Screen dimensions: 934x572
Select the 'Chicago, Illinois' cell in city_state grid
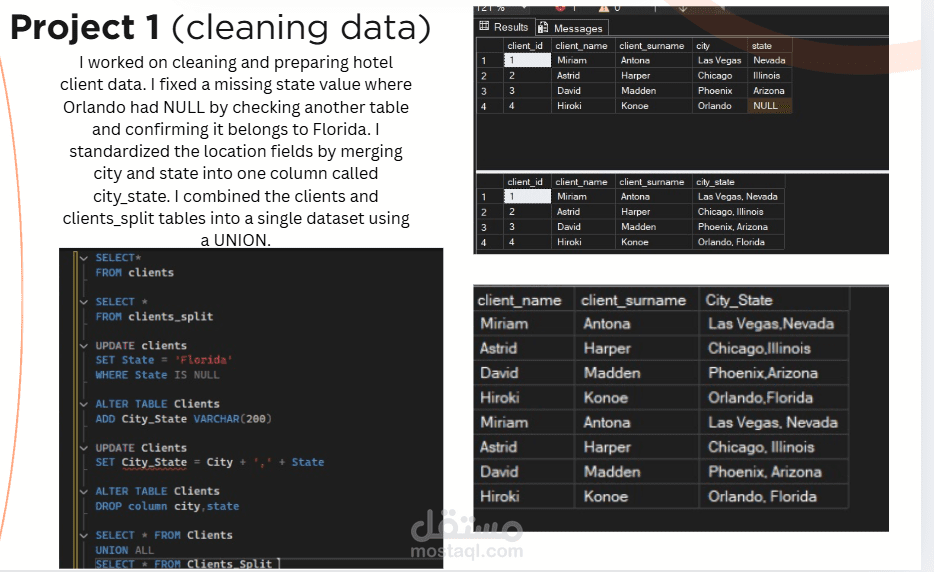coord(738,212)
